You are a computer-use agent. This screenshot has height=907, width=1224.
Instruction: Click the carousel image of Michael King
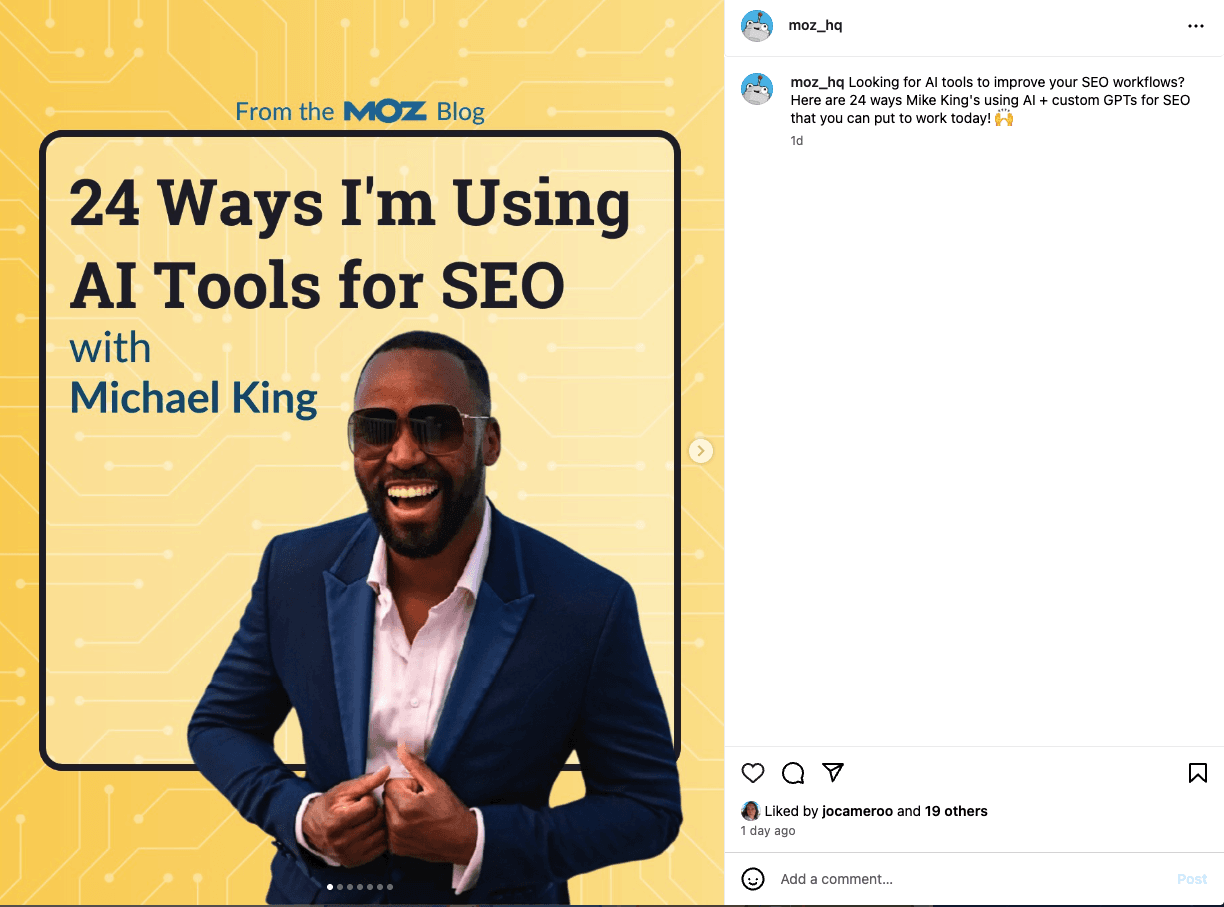click(x=362, y=453)
